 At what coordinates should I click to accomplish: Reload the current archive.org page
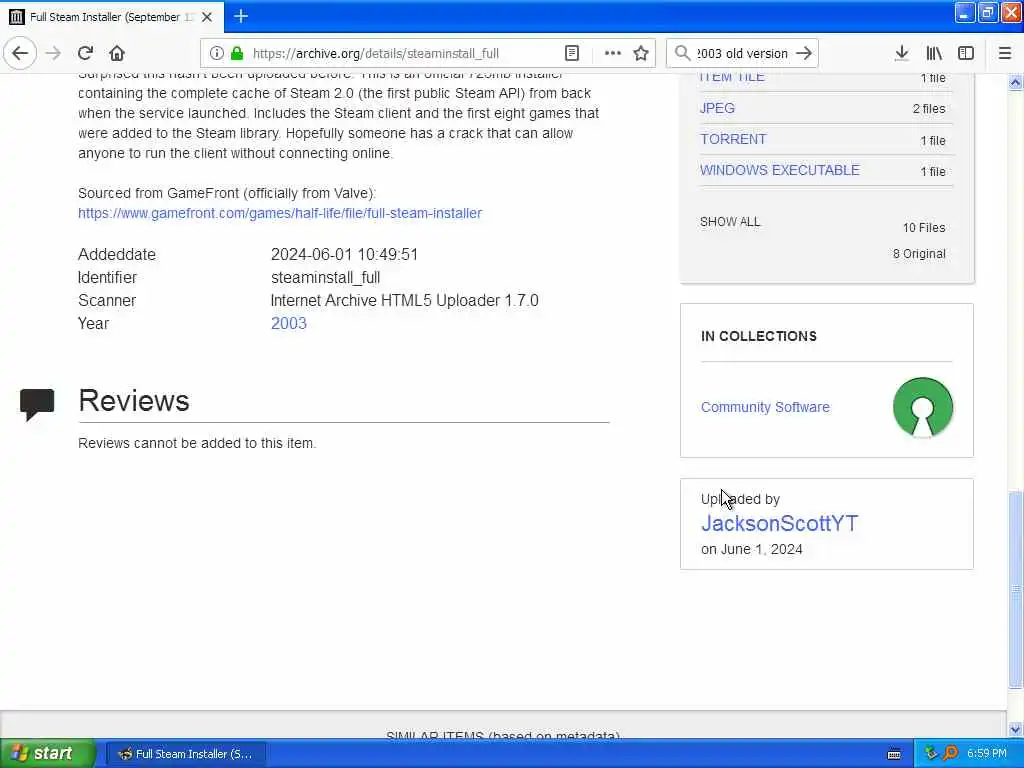click(85, 53)
